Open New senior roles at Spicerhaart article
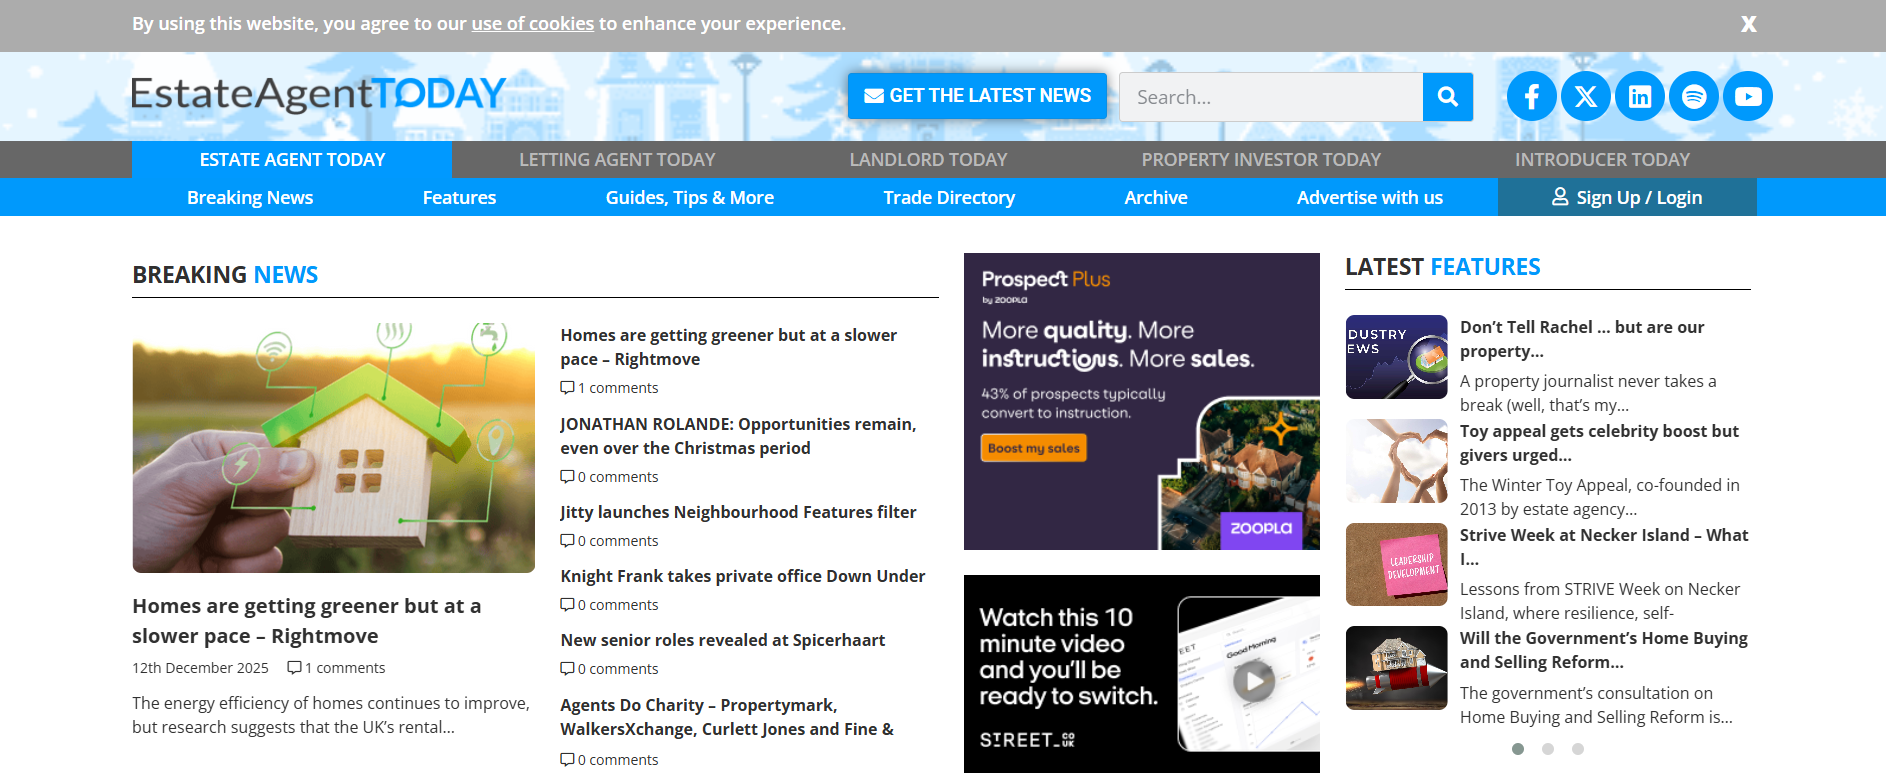The width and height of the screenshot is (1886, 776). 723,640
